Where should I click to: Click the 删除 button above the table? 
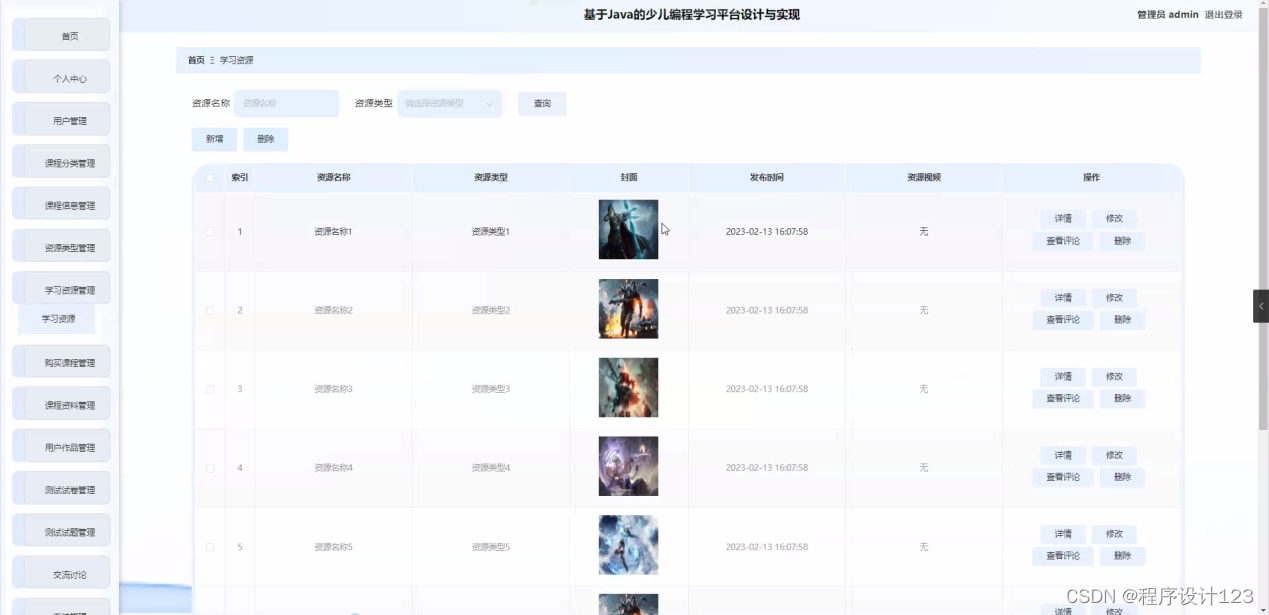265,139
